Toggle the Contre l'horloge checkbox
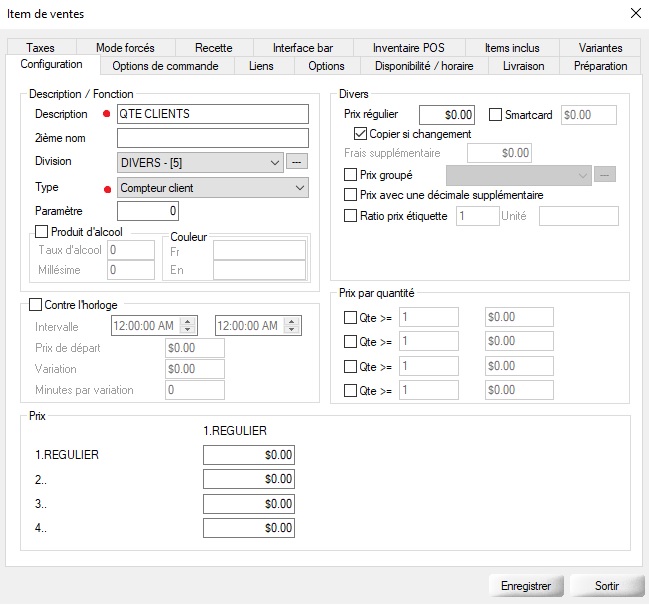This screenshot has width=649, height=605. click(x=35, y=305)
